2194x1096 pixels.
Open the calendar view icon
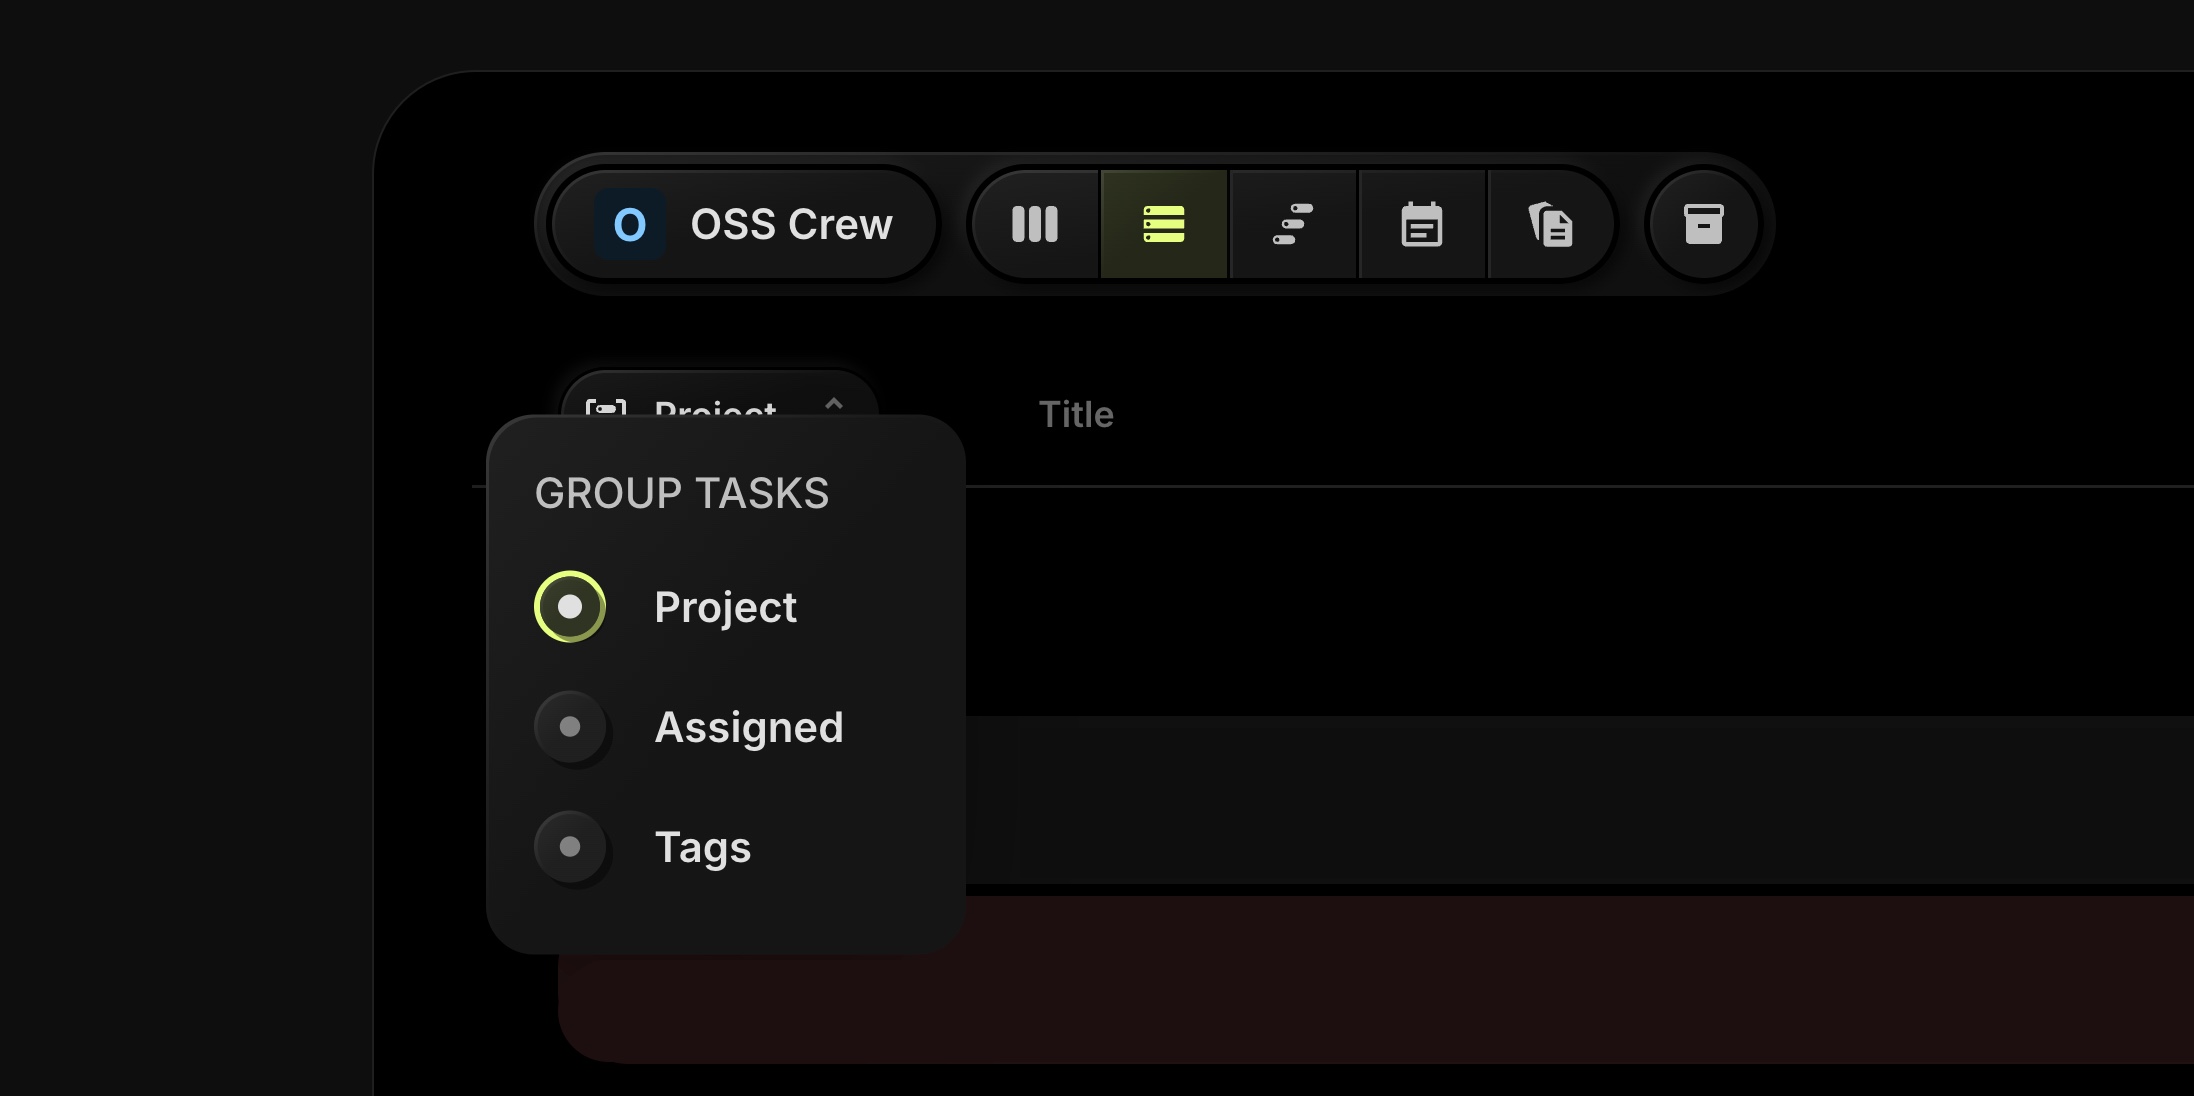[1422, 224]
